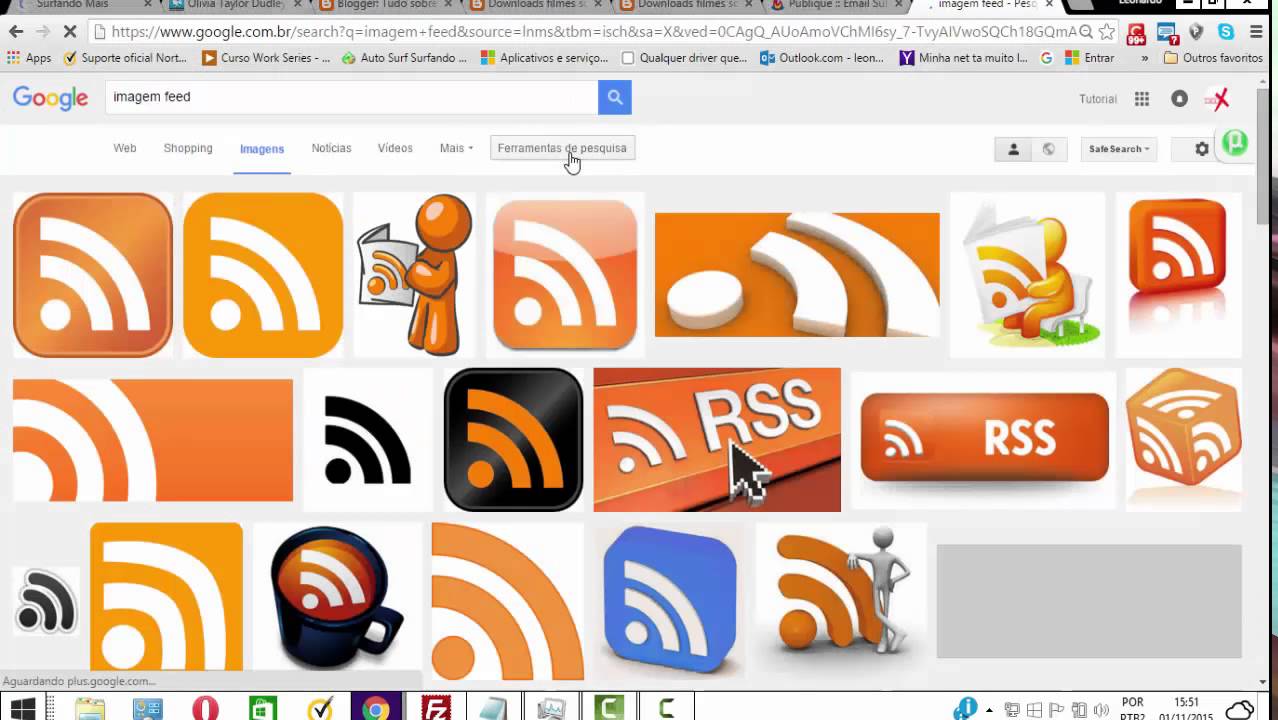Screen dimensions: 1278x720
Task: Switch to the Shopping search tab
Action: pyautogui.click(x=188, y=148)
